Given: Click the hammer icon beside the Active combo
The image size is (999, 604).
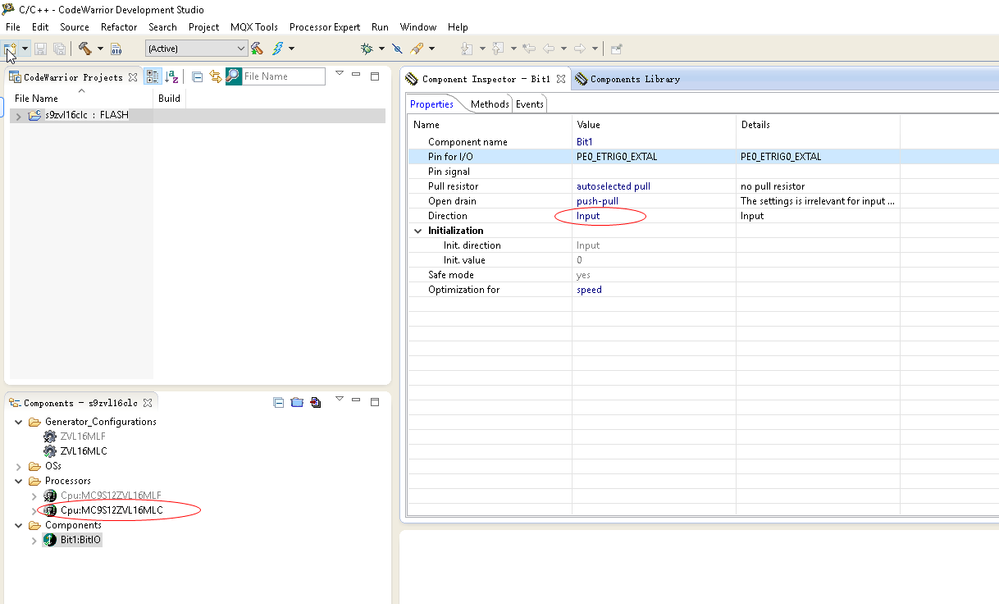Looking at the screenshot, I should [257, 48].
